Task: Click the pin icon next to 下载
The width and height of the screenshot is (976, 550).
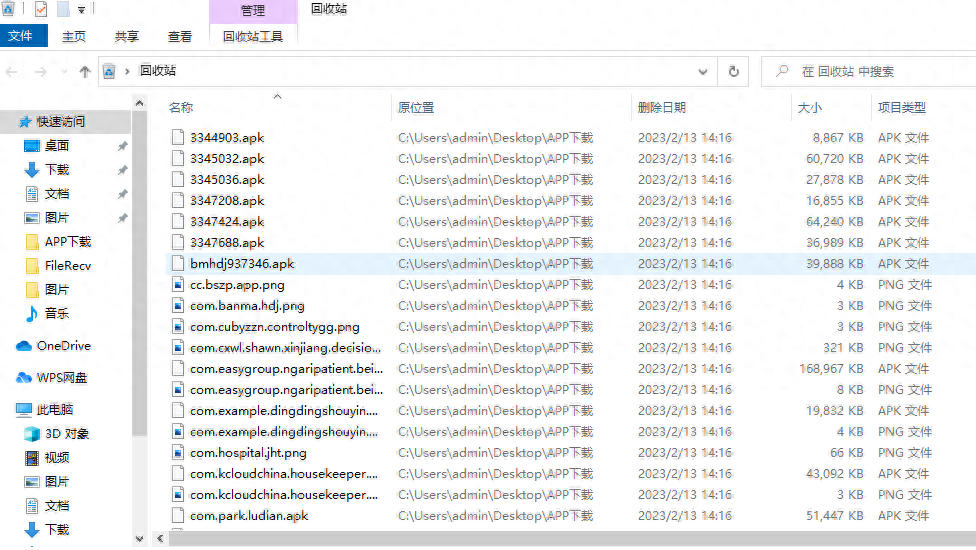Action: point(123,170)
